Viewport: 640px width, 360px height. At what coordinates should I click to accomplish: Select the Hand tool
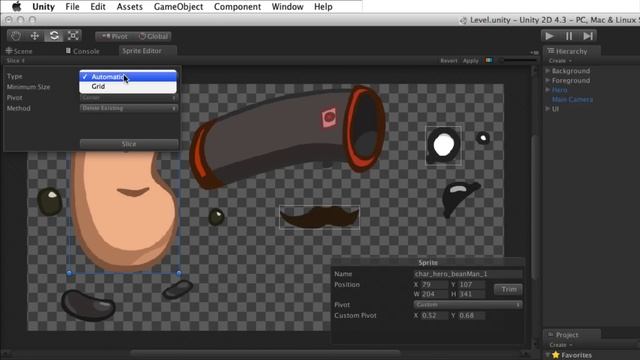coord(16,36)
